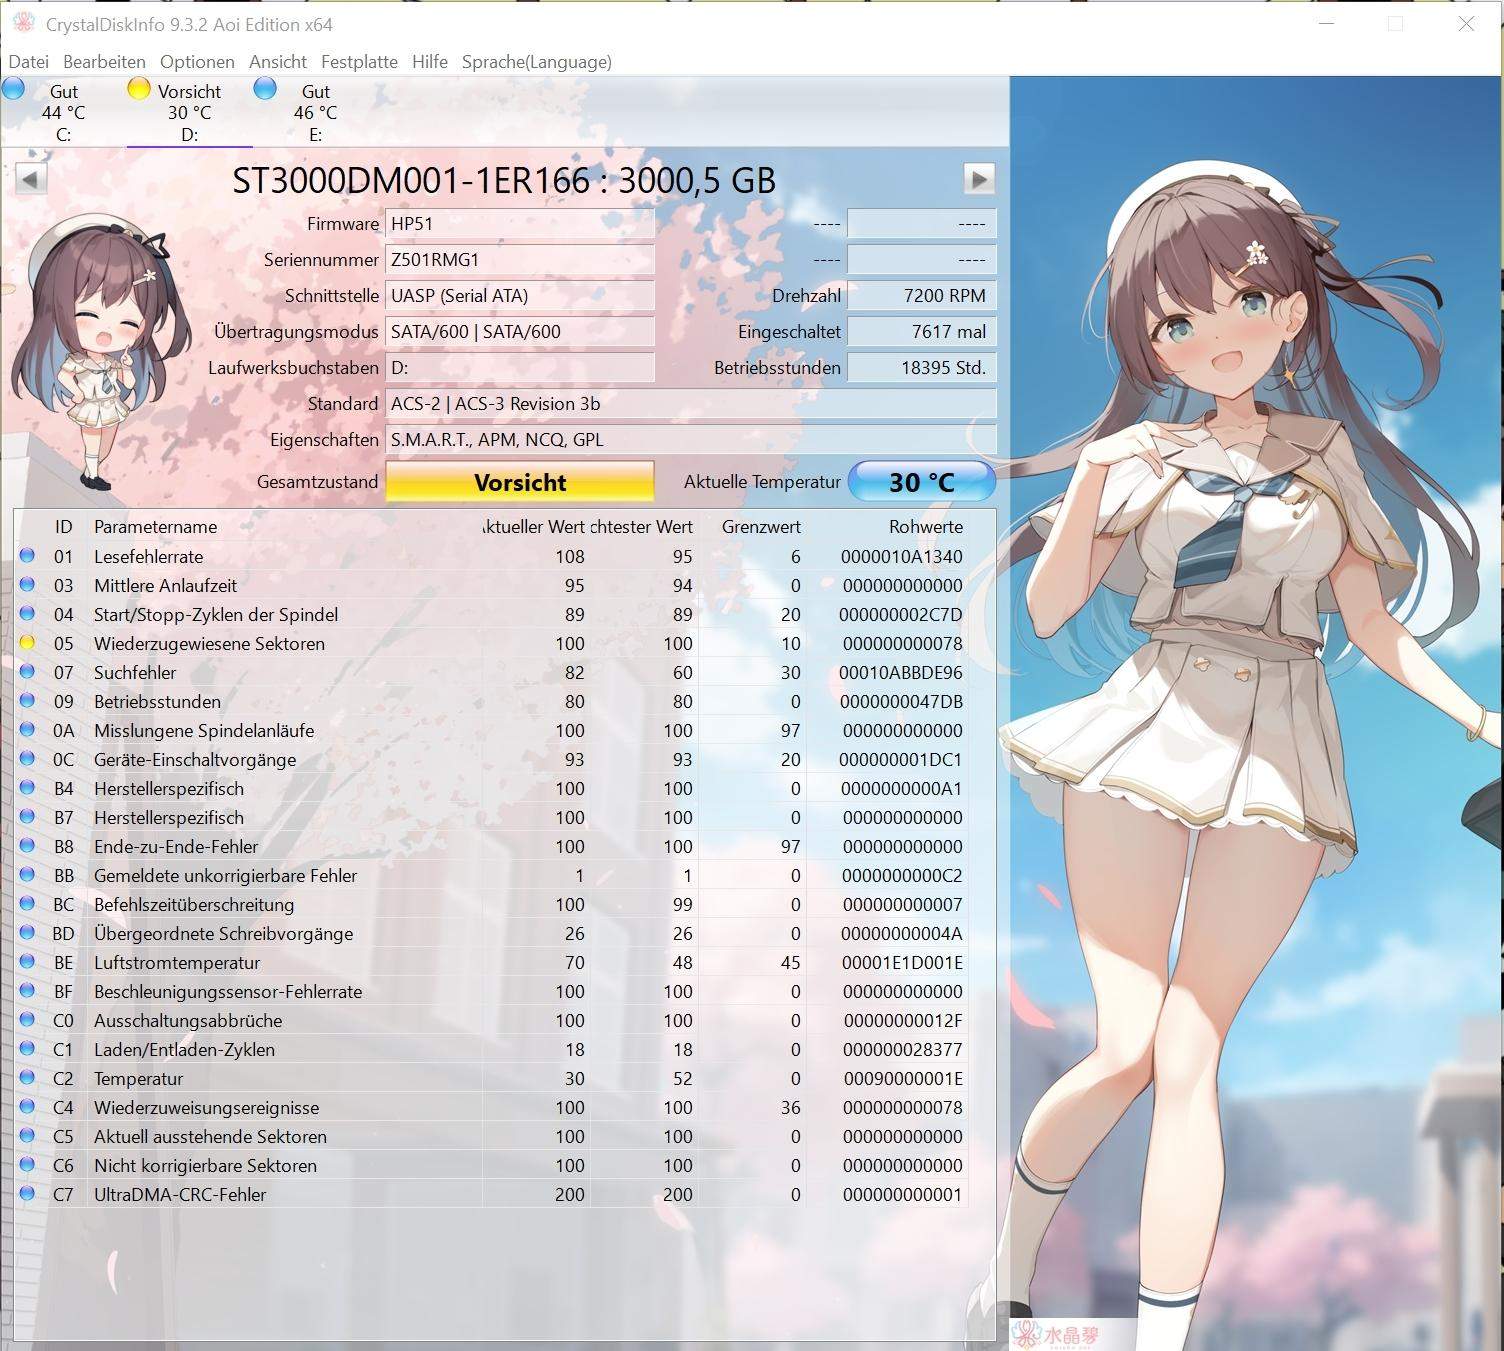Open the Optionen menu

[x=197, y=61]
